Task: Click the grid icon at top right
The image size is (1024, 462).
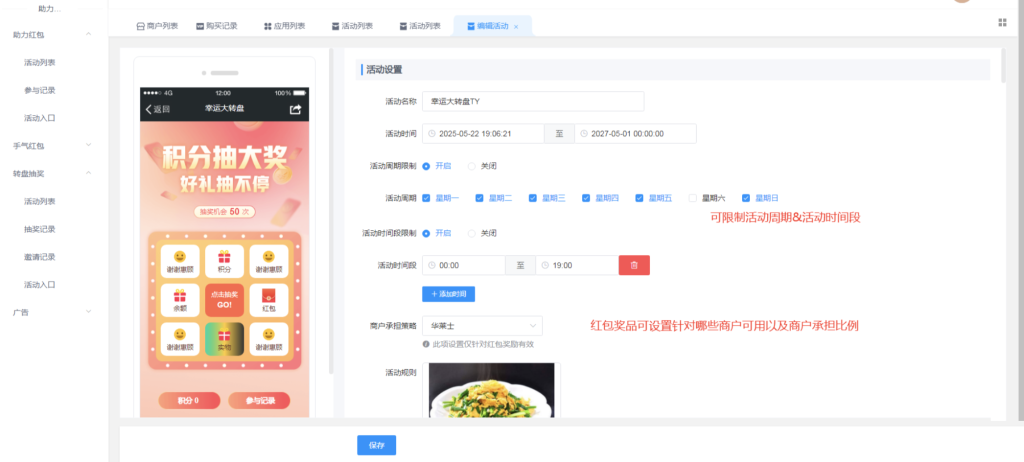Action: coord(1002,22)
